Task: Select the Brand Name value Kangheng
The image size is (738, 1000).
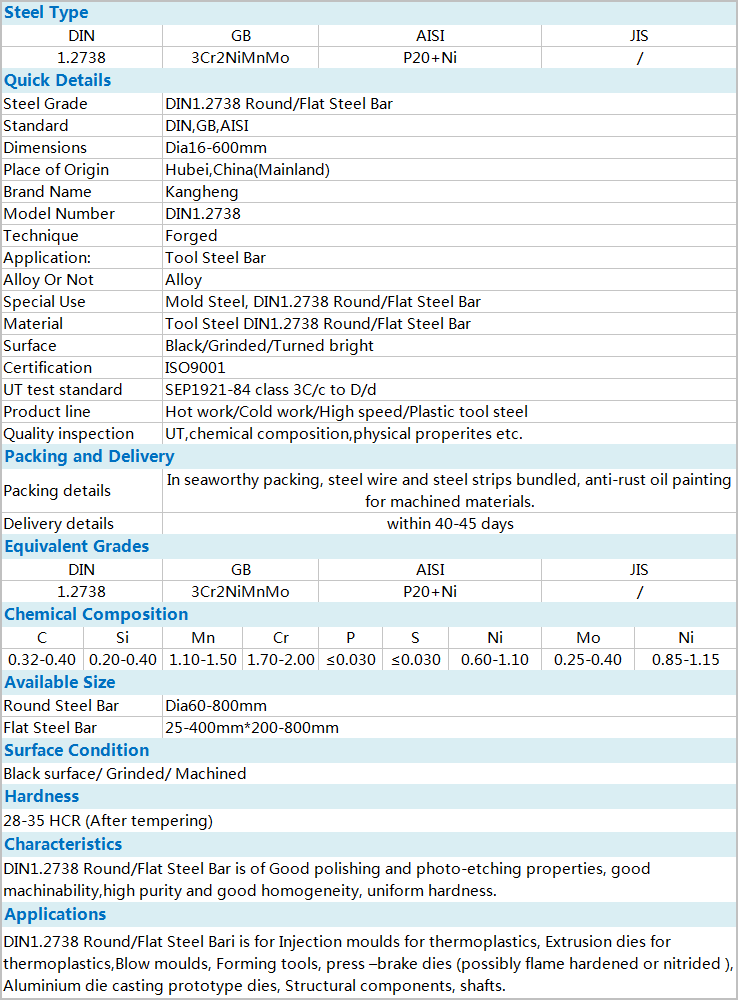Action: [x=198, y=192]
